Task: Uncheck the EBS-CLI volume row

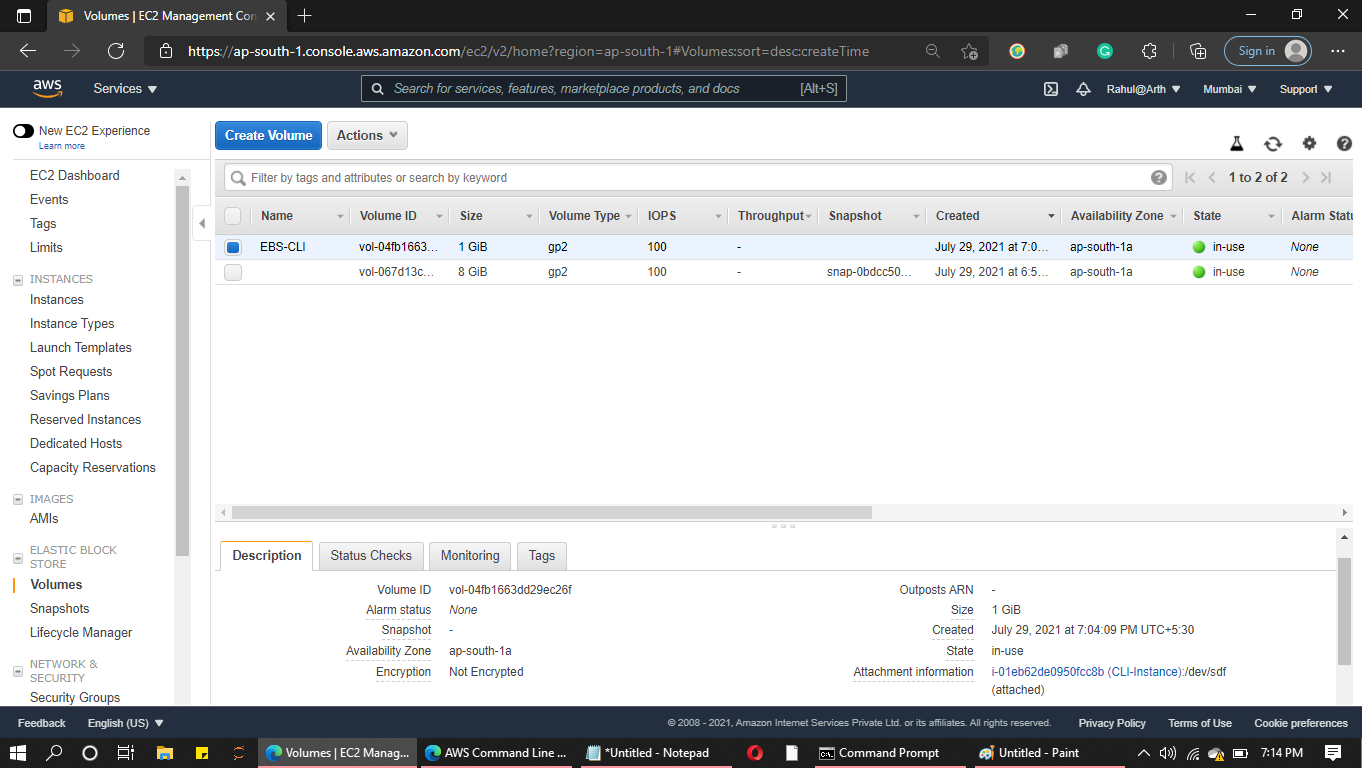Action: click(x=232, y=247)
